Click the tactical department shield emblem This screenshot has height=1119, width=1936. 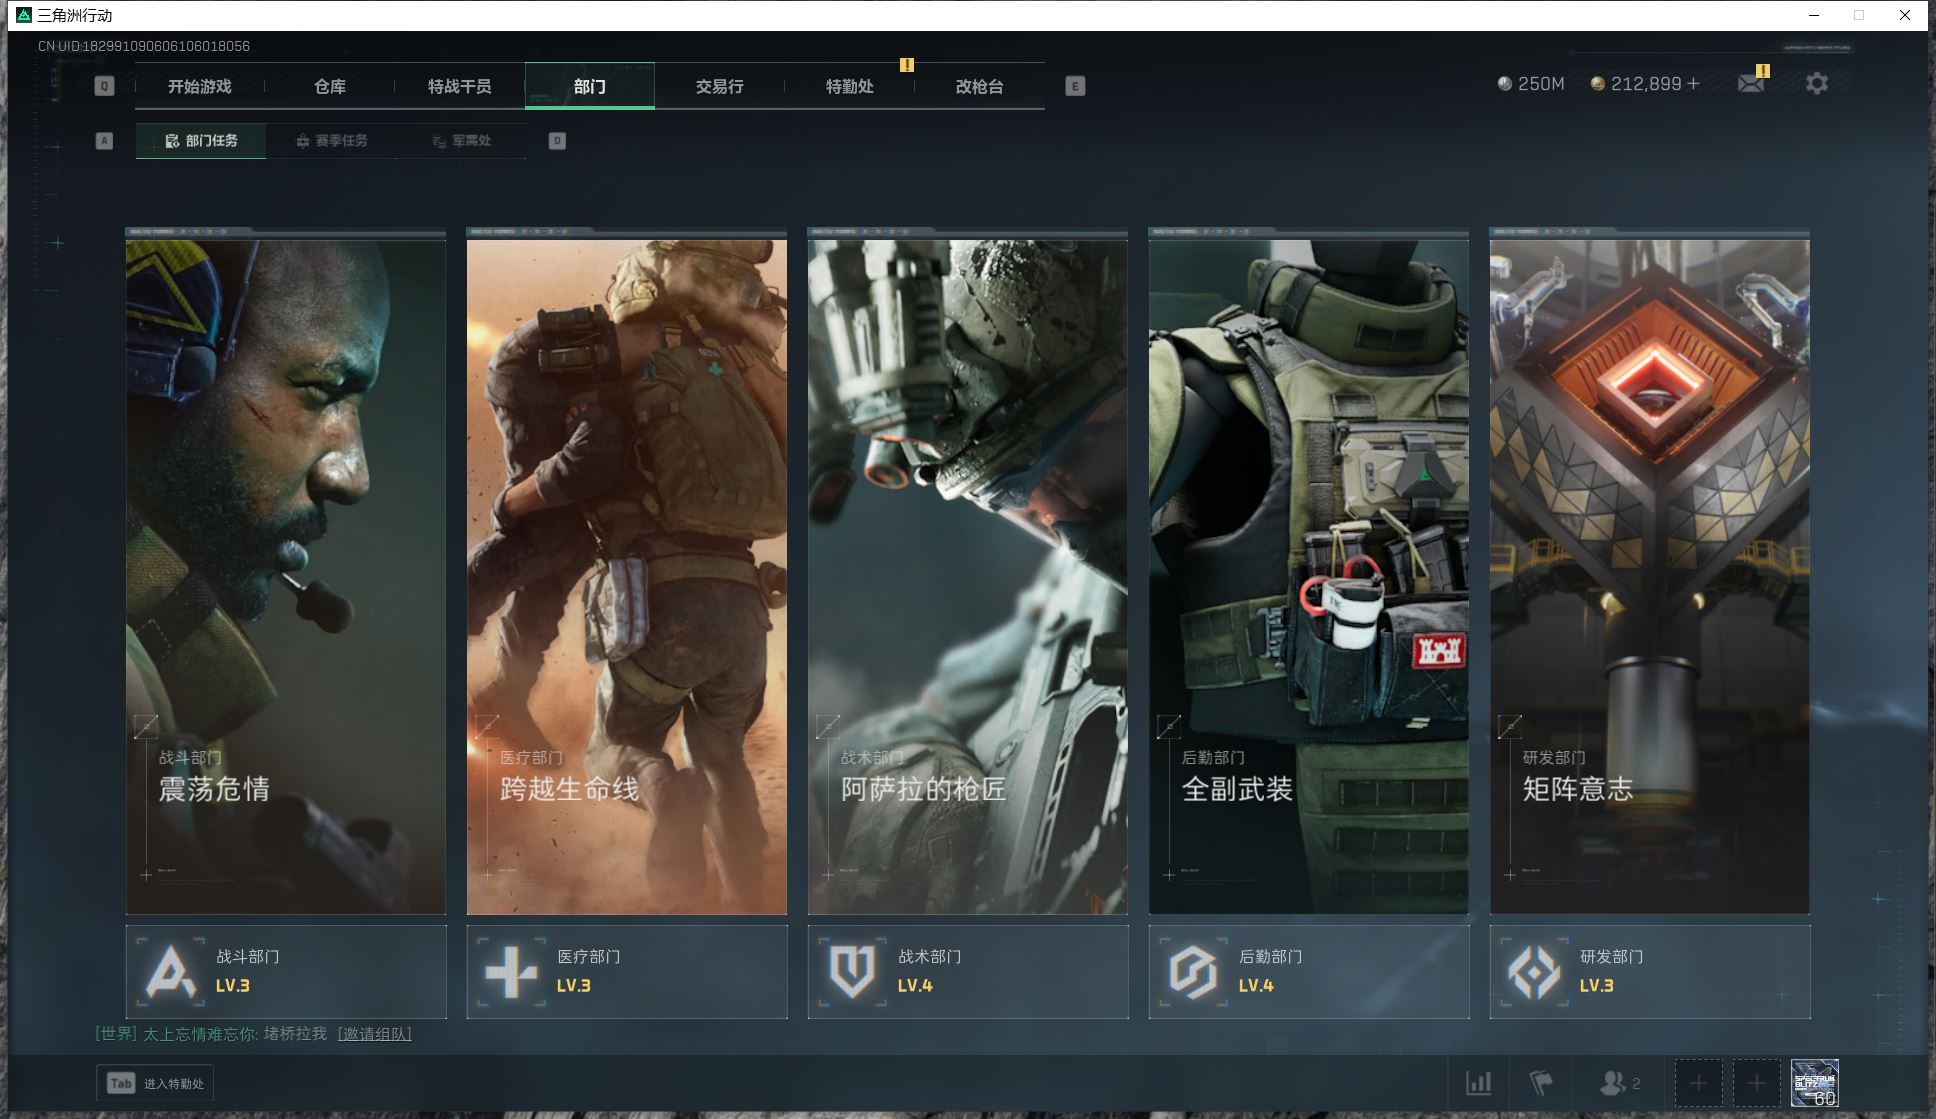[852, 971]
